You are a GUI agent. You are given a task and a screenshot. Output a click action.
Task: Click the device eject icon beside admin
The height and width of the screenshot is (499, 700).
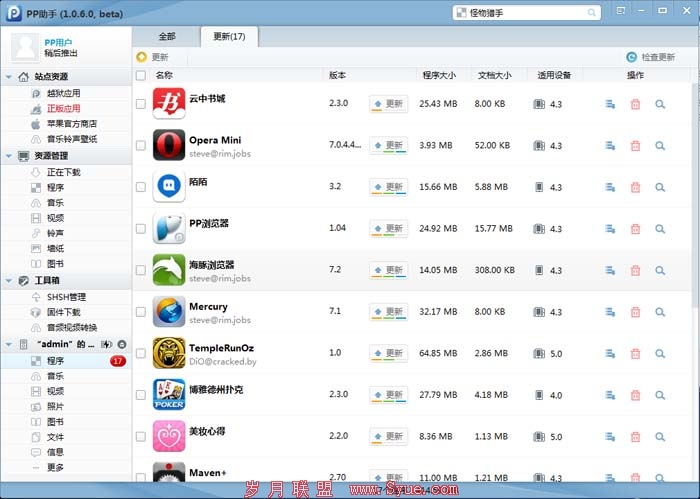[x=121, y=344]
